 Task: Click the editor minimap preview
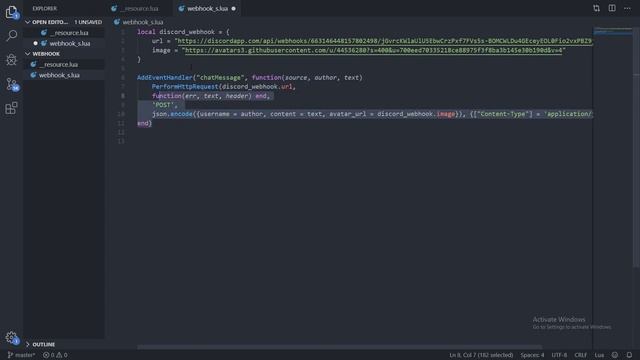pyautogui.click(x=612, y=32)
